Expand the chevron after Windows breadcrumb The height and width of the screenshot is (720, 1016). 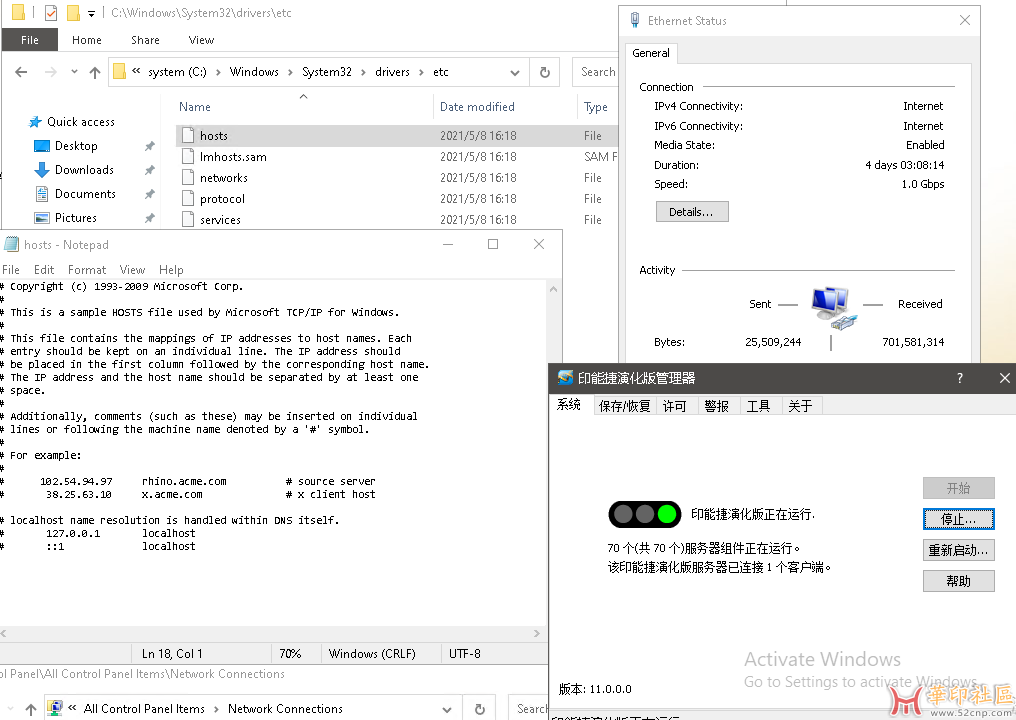point(290,72)
